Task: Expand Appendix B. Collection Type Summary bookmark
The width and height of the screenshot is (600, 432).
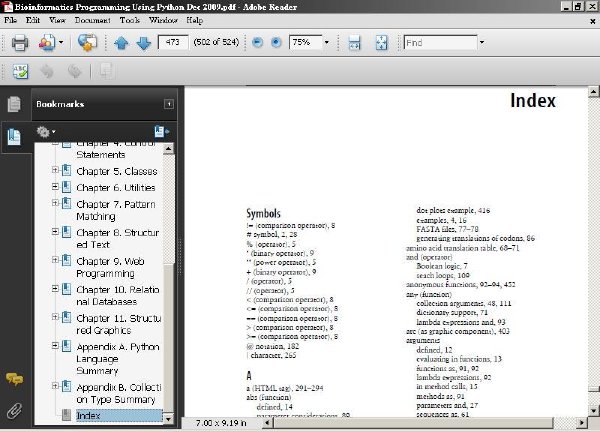Action: tap(55, 386)
